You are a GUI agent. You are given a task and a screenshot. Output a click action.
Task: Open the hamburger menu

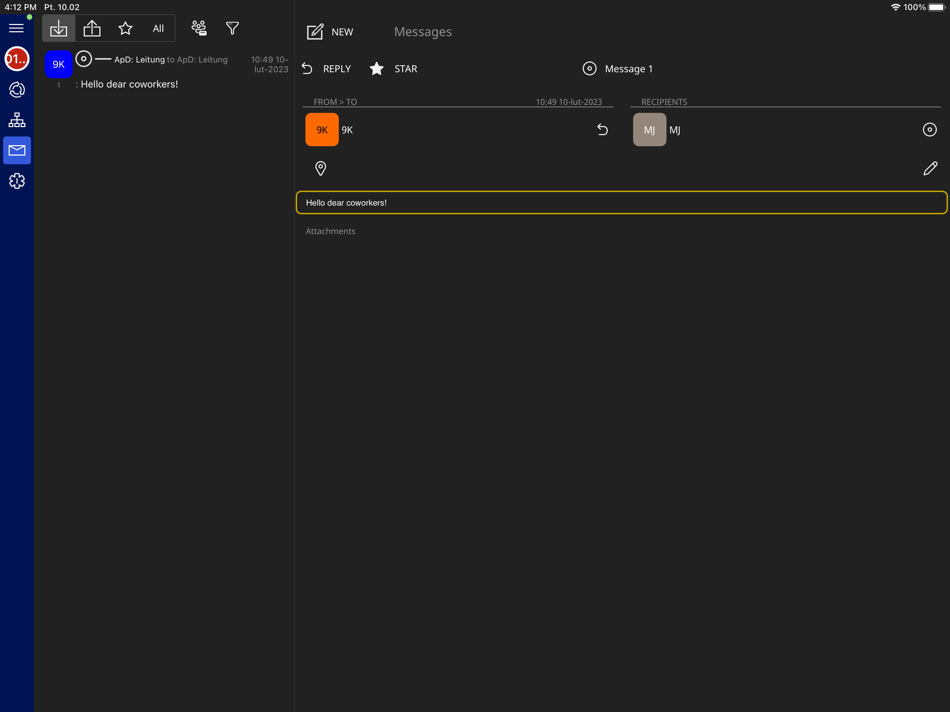[16, 28]
